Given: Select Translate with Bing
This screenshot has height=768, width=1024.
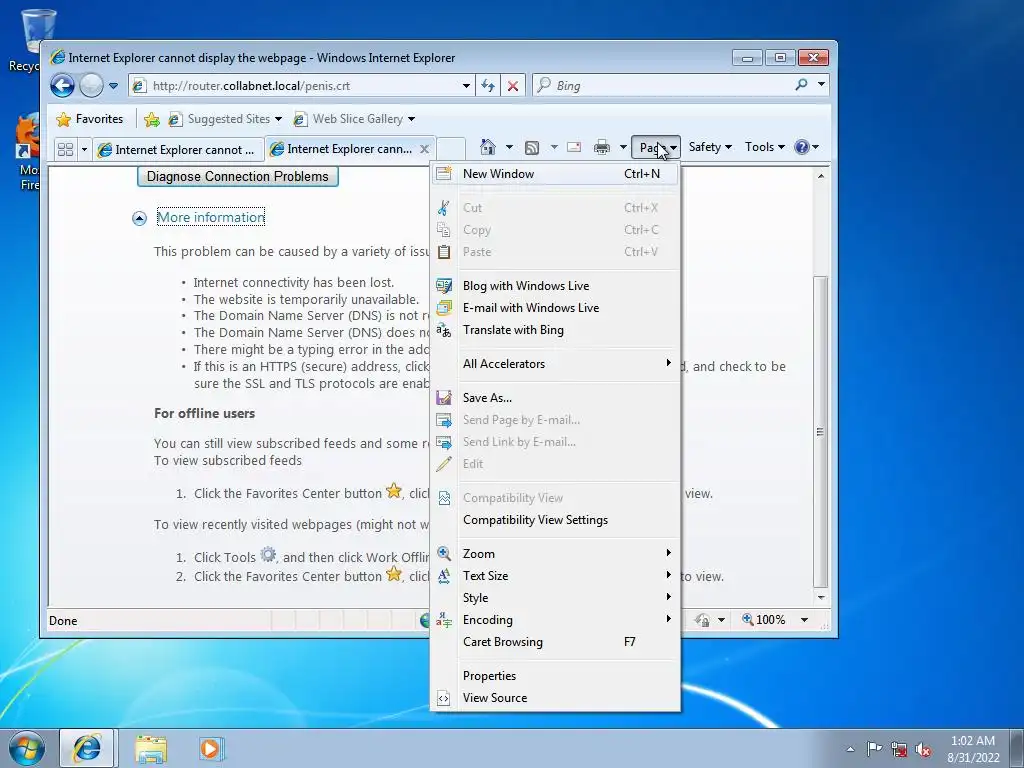Looking at the screenshot, I should coord(556,330).
